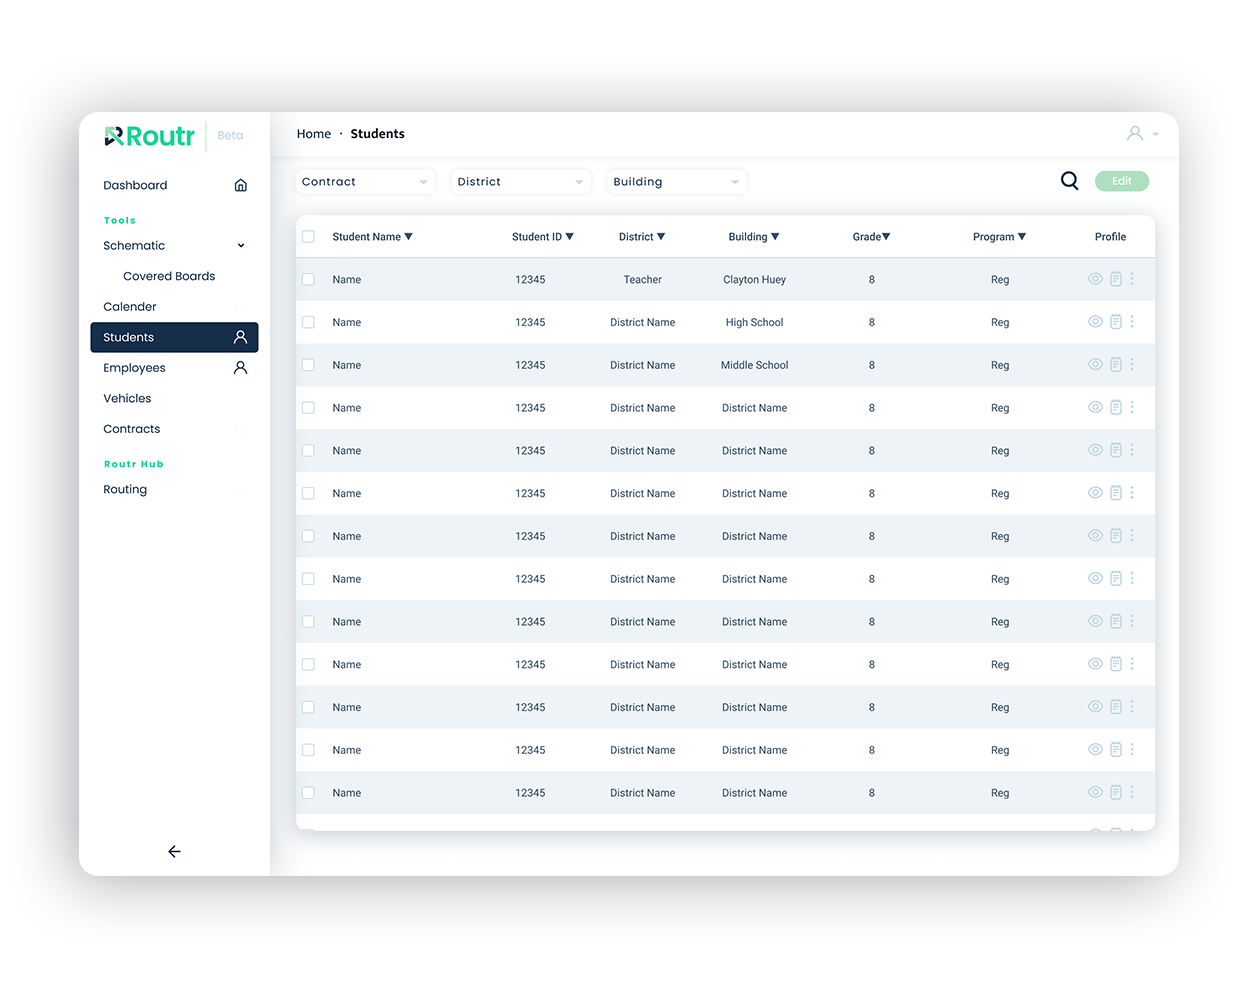
Task: Select the Students person icon in the sidebar
Action: point(240,337)
